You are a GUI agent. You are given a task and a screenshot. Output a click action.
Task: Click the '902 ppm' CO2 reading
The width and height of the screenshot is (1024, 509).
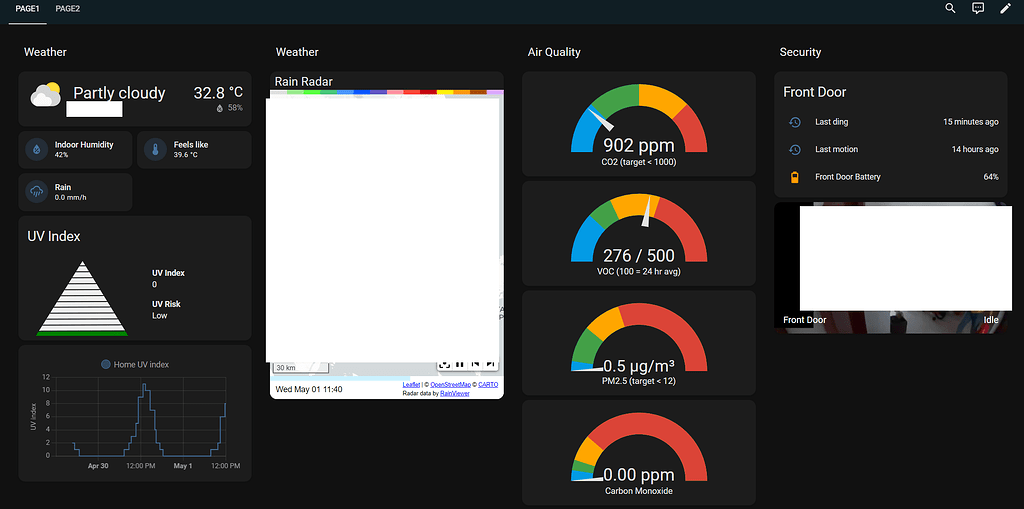point(638,145)
